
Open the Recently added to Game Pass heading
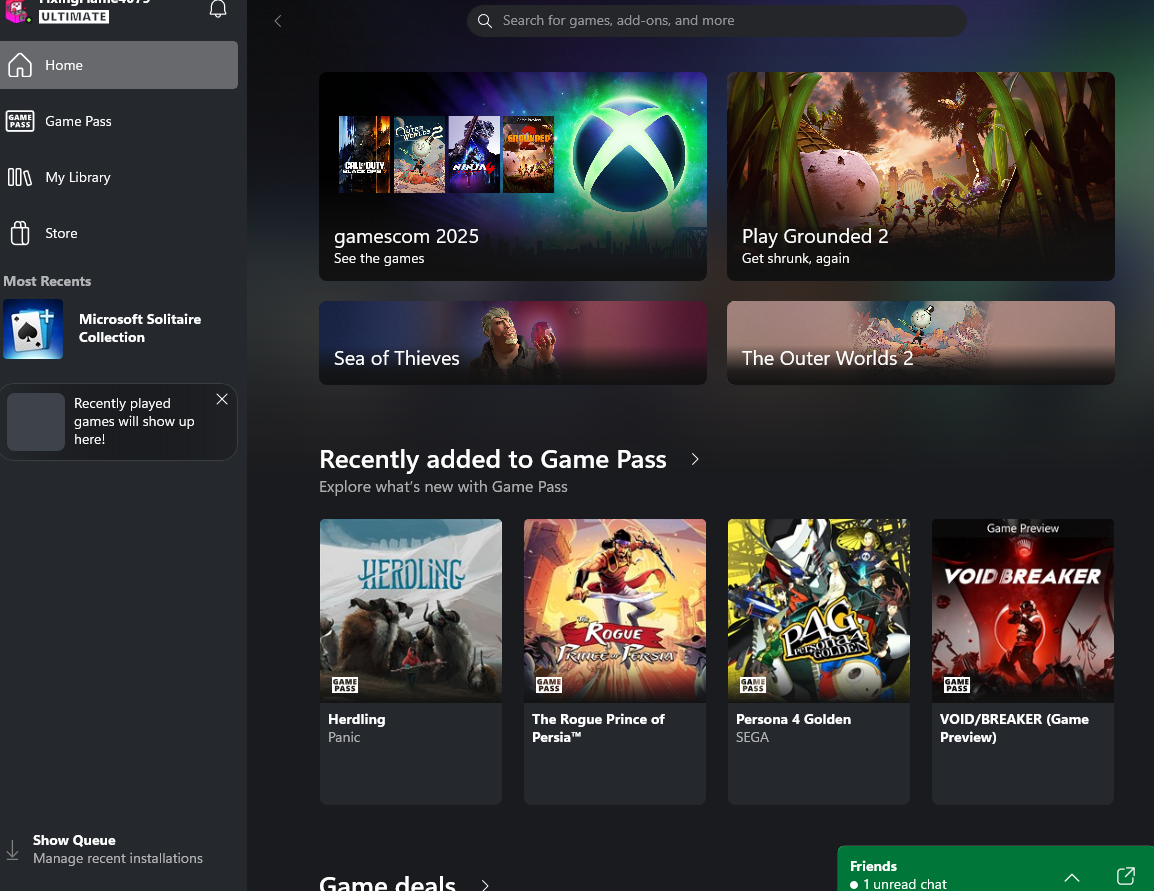coord(492,459)
